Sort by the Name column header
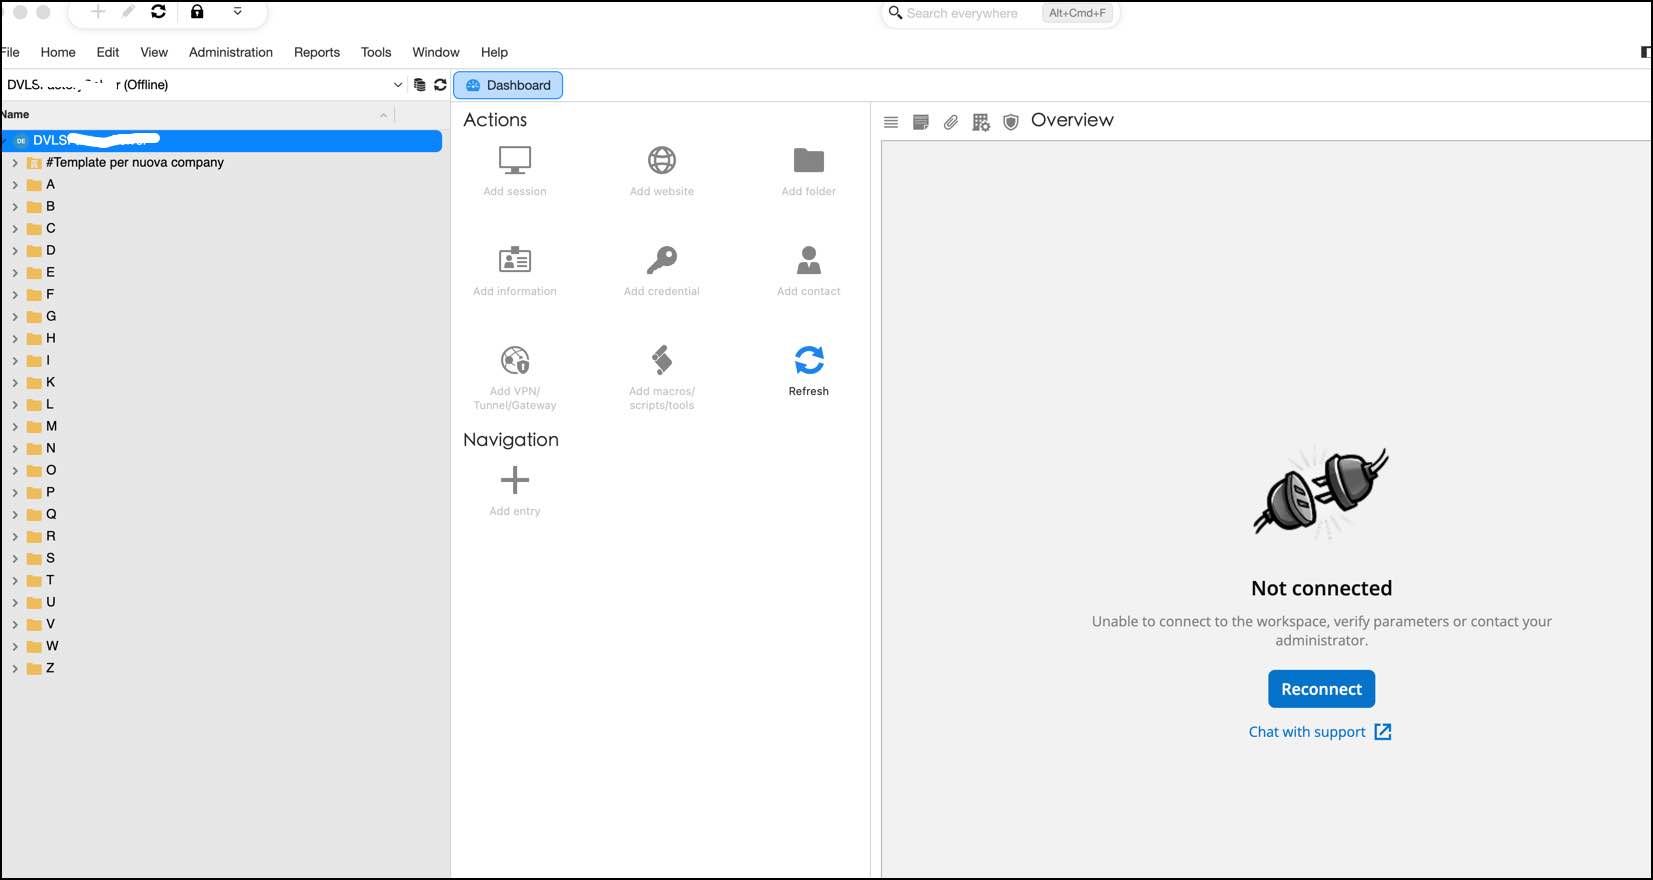1653x880 pixels. (196, 115)
